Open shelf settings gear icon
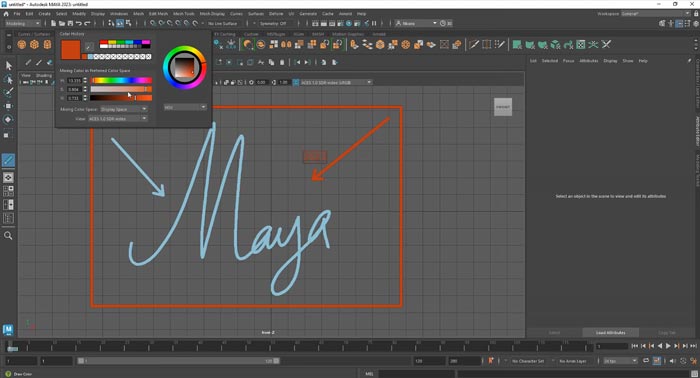This screenshot has height=378, width=700. [8, 46]
